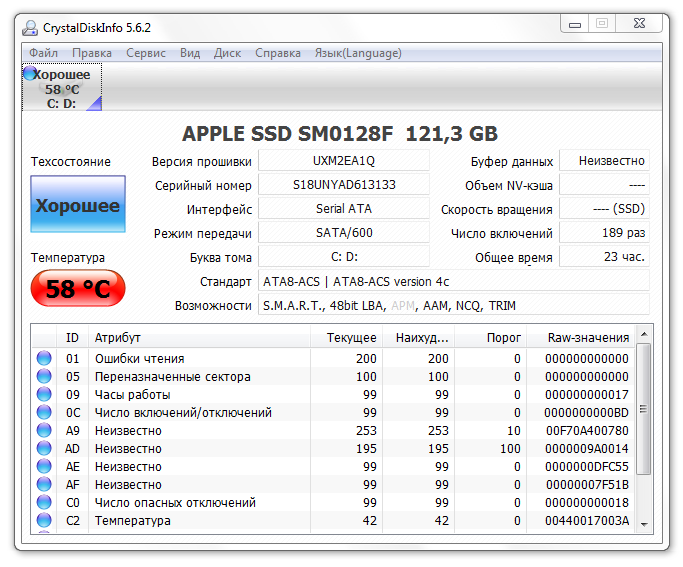Open the Файл menu
The width and height of the screenshot is (683, 567).
point(43,53)
